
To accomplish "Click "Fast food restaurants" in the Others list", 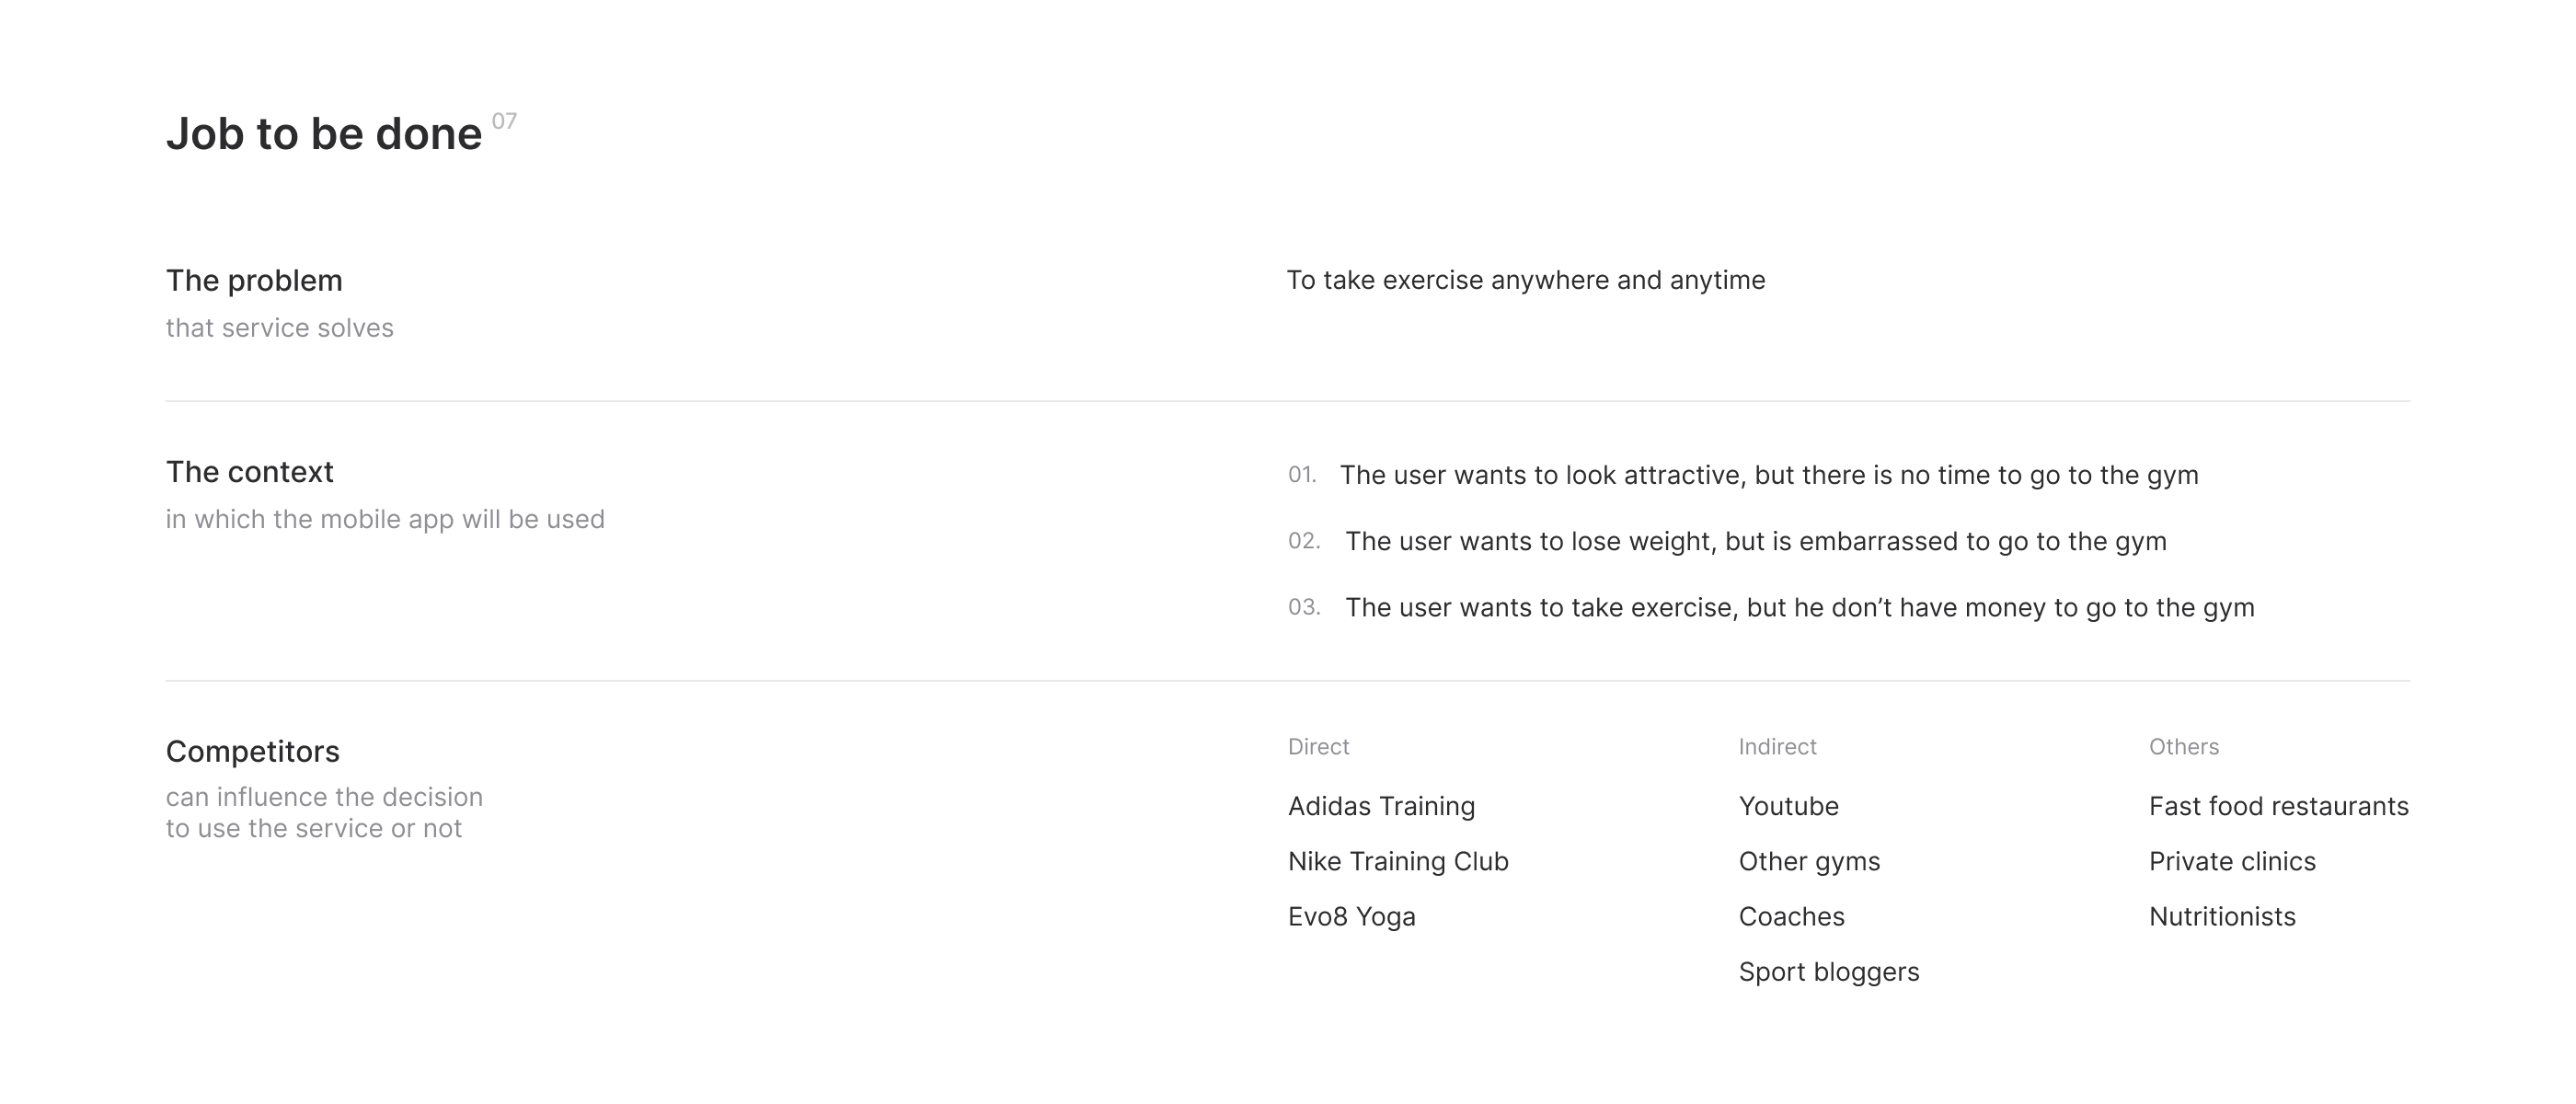I will point(2278,806).
